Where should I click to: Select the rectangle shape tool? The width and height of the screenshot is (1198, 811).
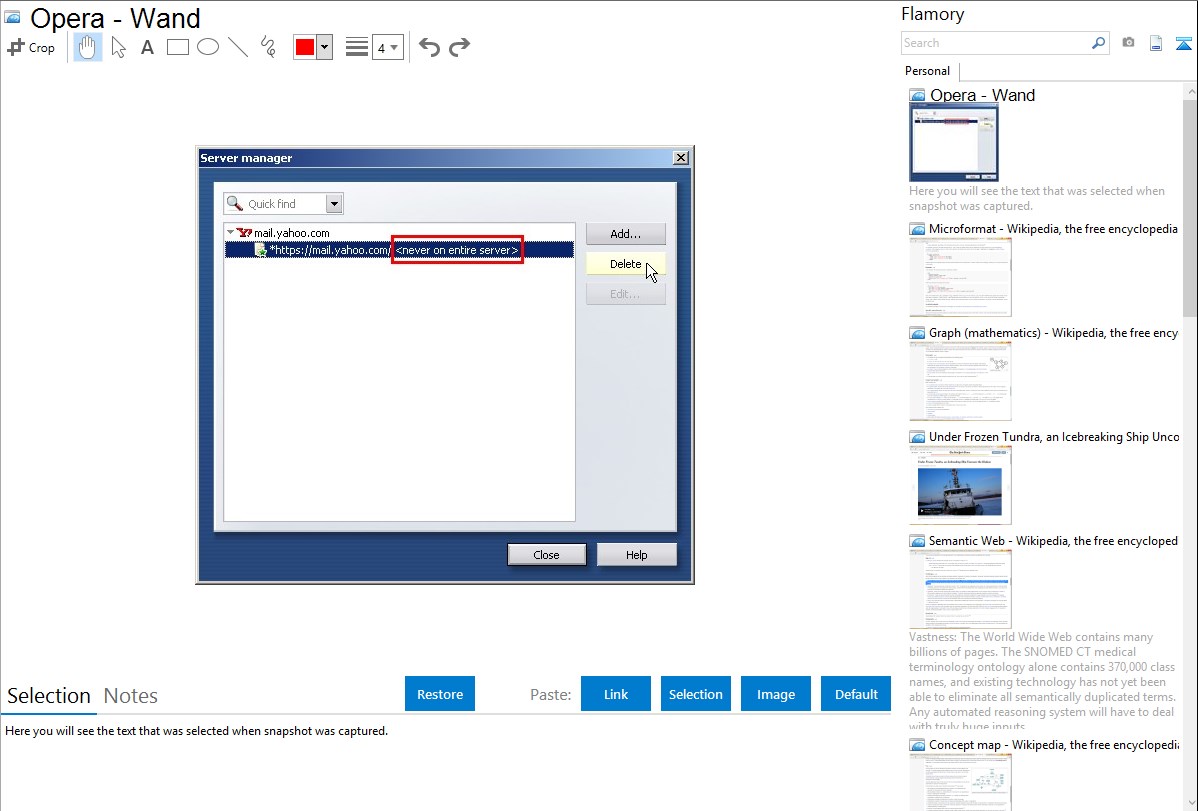pyautogui.click(x=177, y=47)
